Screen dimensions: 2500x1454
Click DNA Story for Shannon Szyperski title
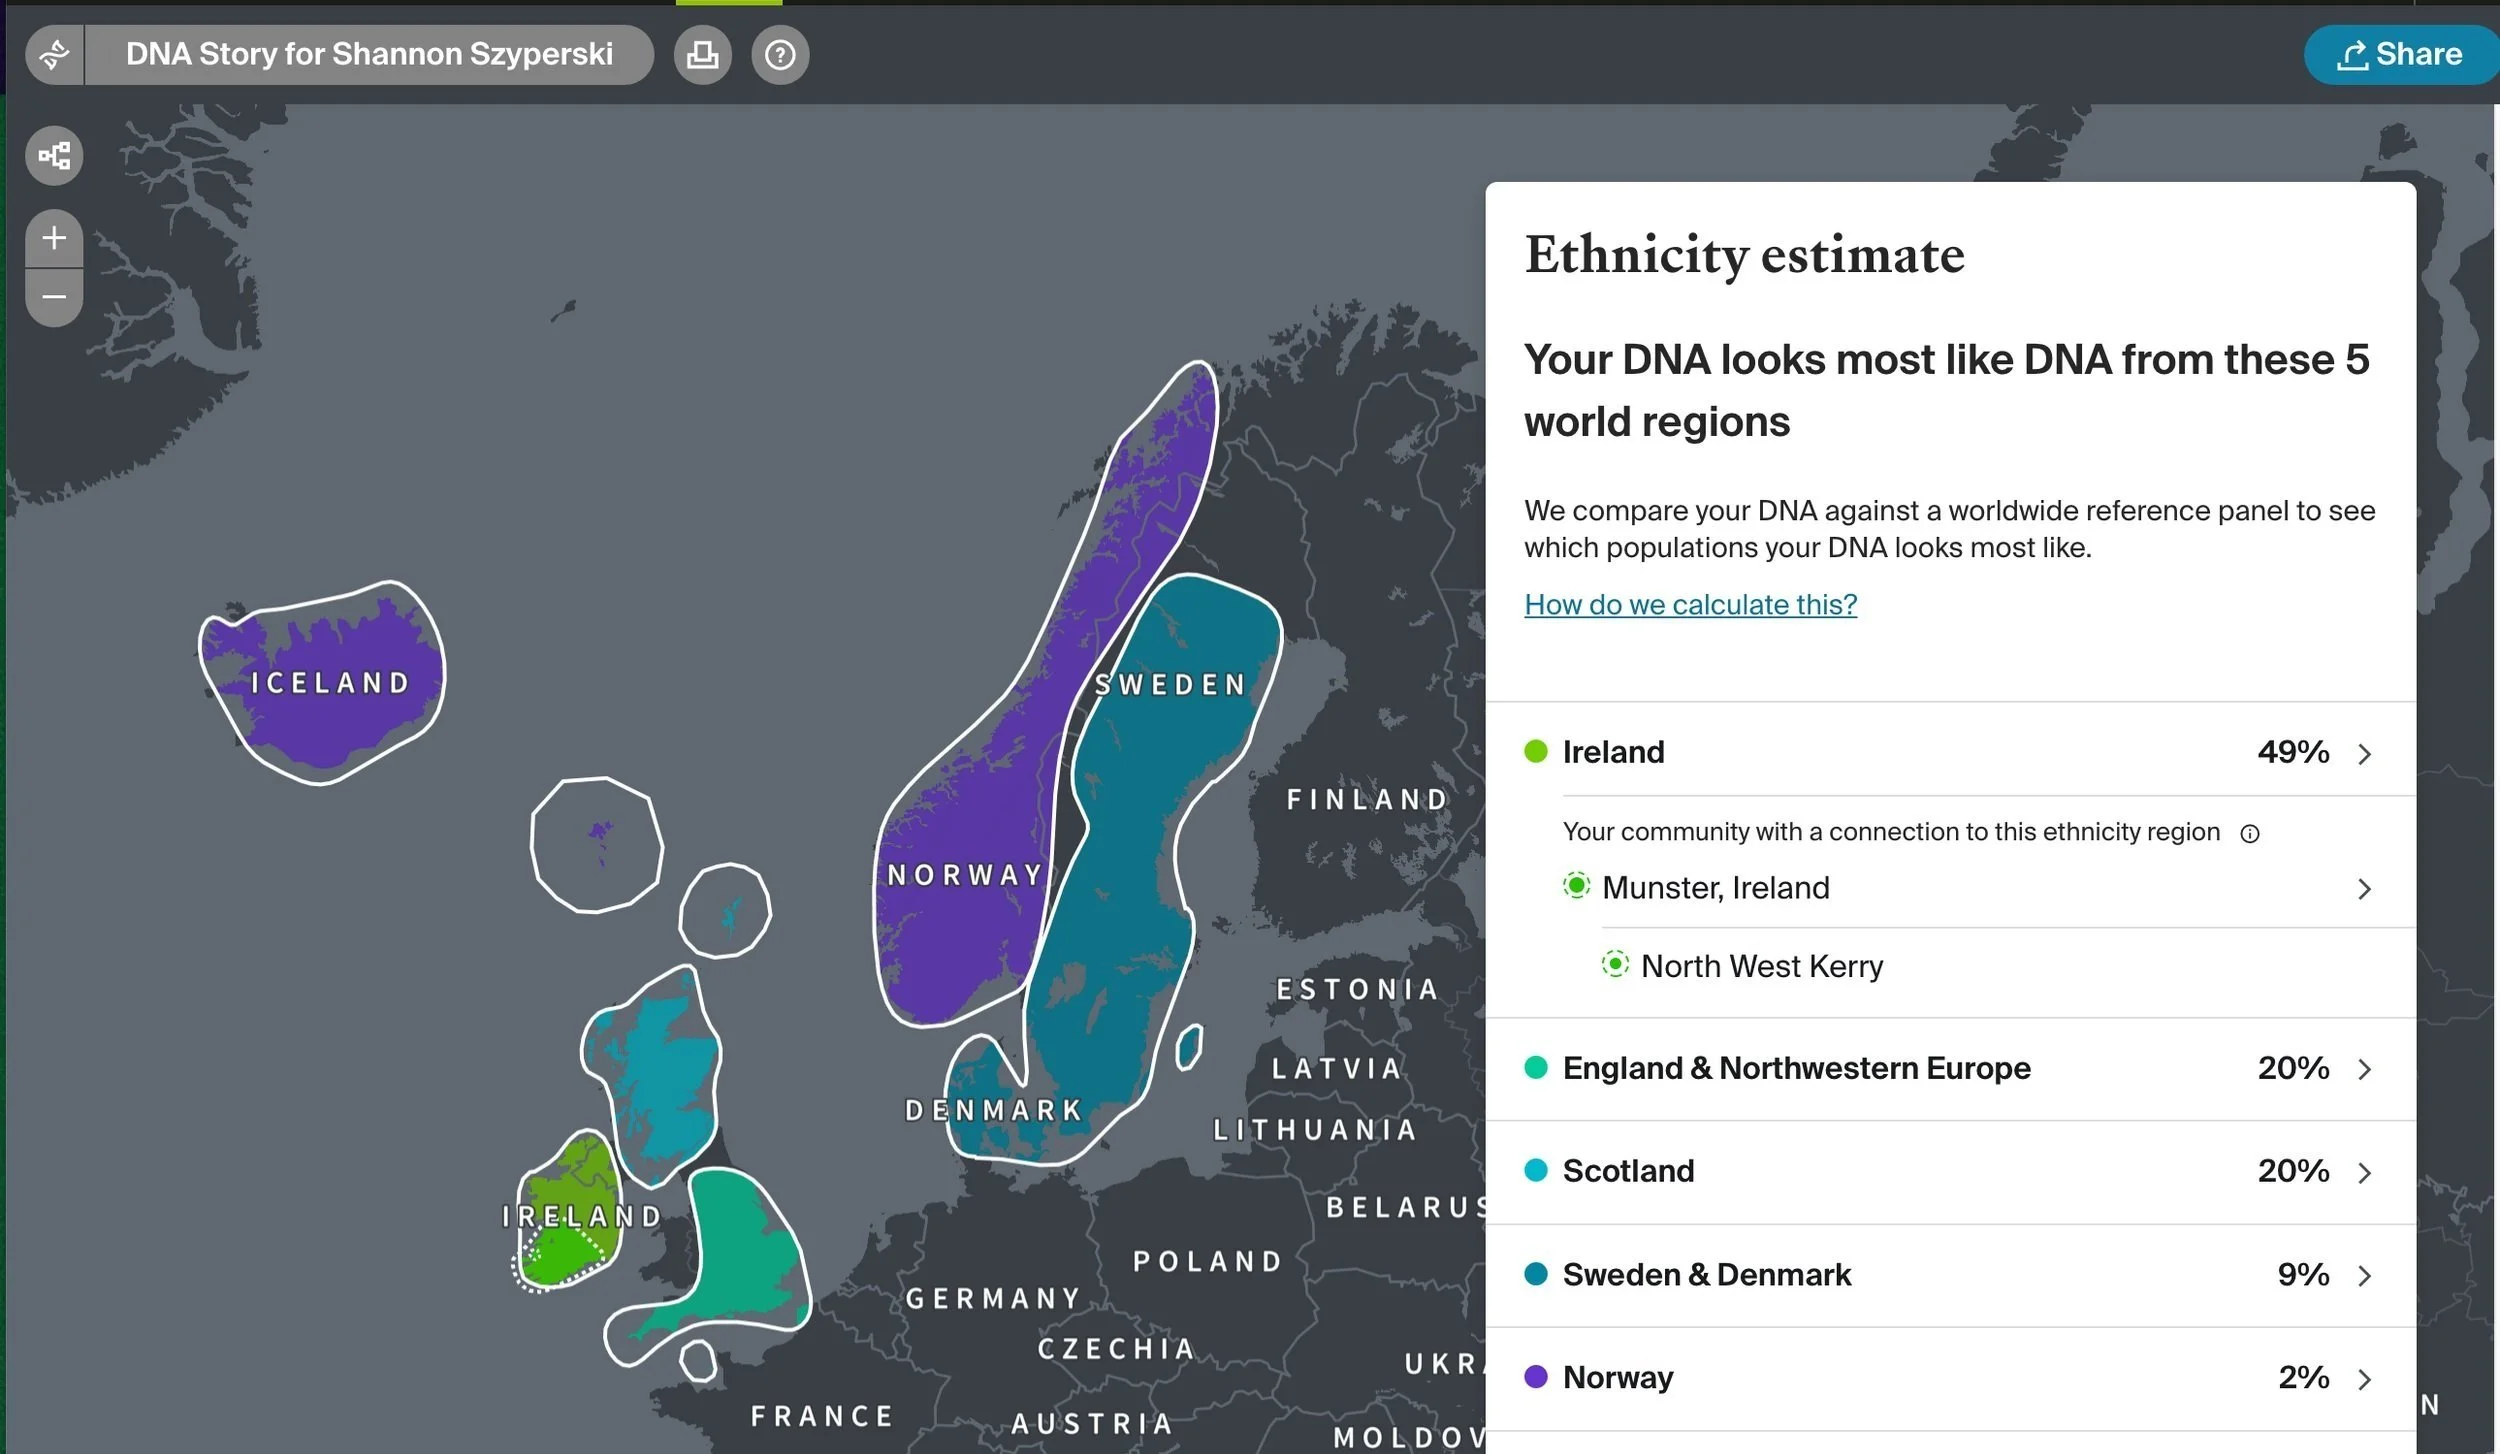tap(369, 54)
